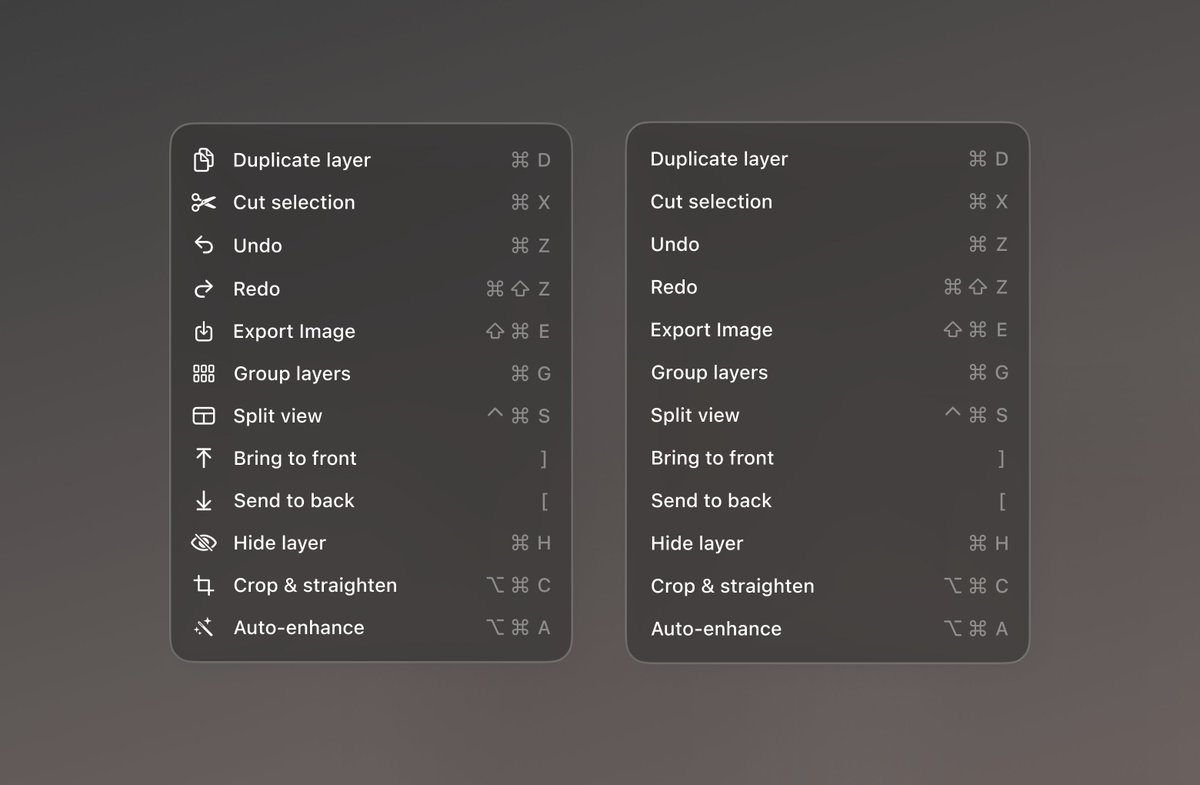
Task: Click the ⇧⌘ E shortcut in the icon menu
Action: [x=518, y=331]
